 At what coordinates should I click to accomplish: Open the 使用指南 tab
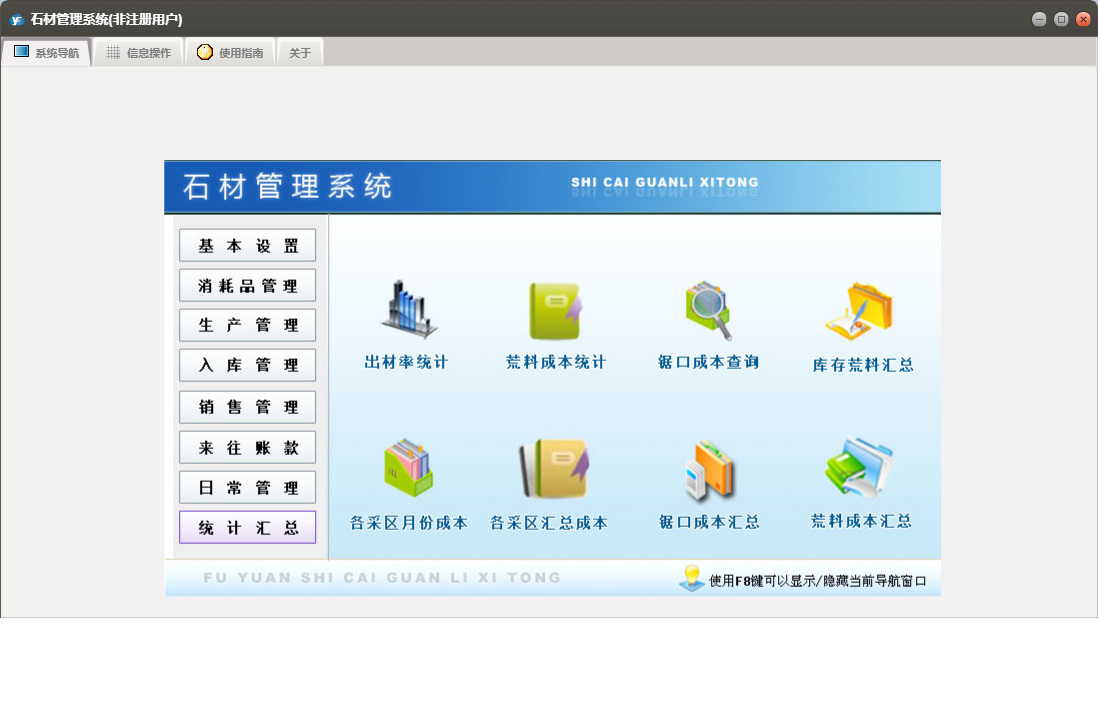click(x=230, y=53)
